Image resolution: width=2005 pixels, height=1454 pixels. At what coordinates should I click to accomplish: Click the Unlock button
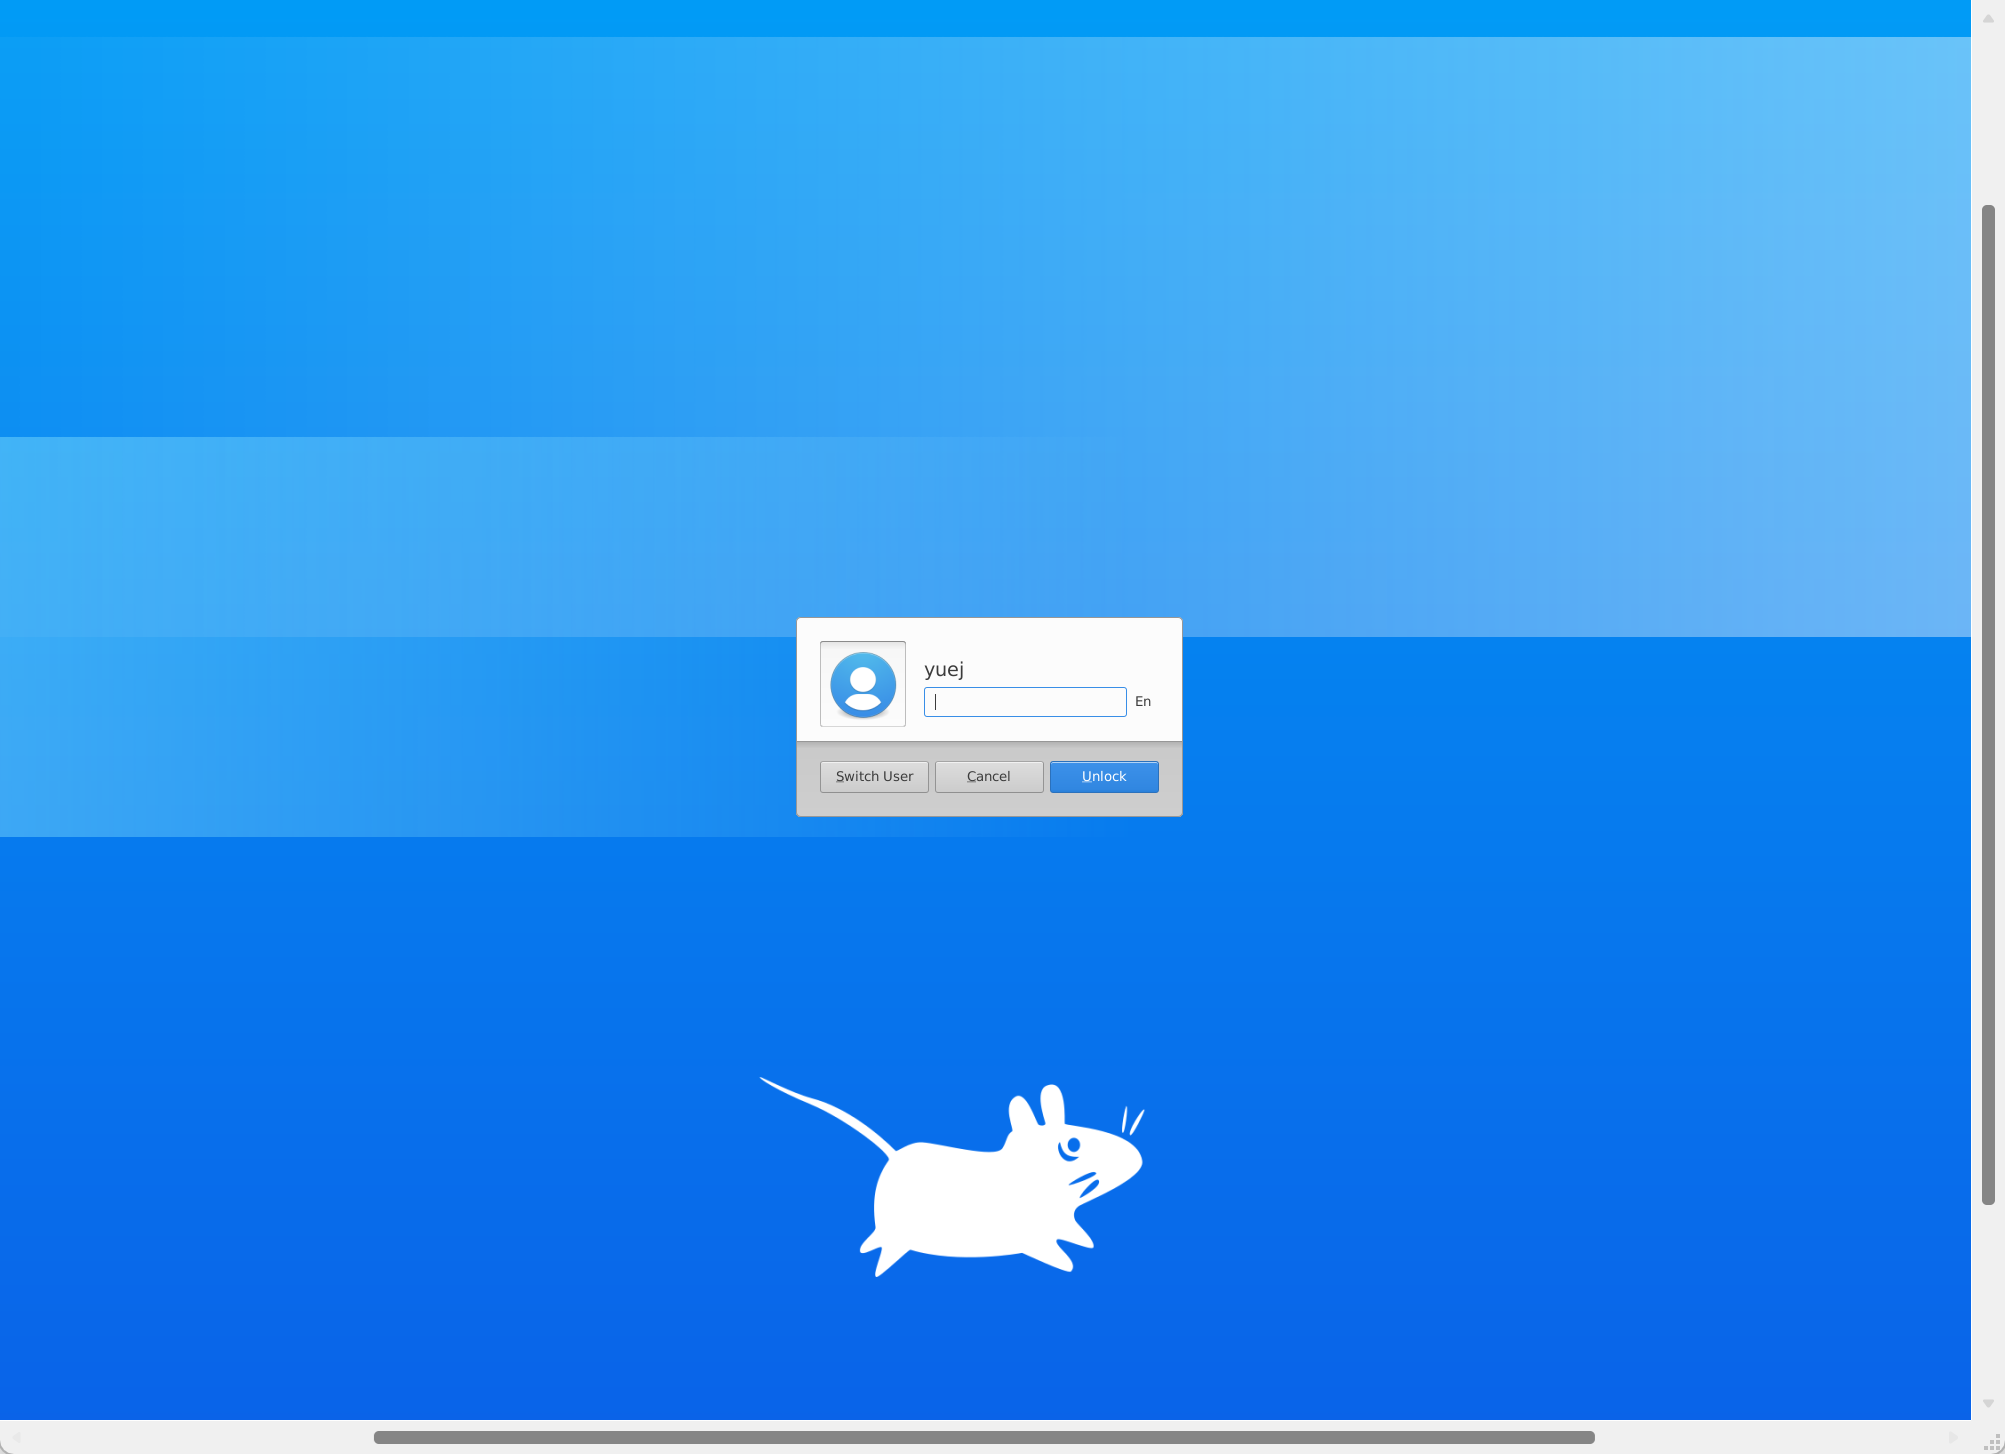pos(1104,777)
